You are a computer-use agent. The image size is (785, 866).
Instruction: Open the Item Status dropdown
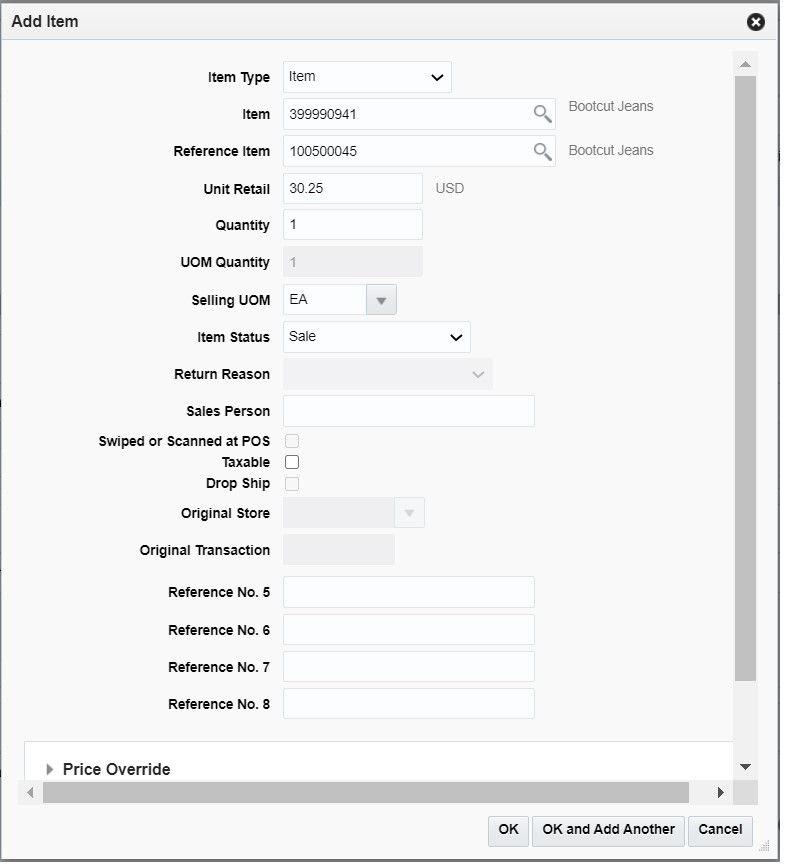[376, 337]
